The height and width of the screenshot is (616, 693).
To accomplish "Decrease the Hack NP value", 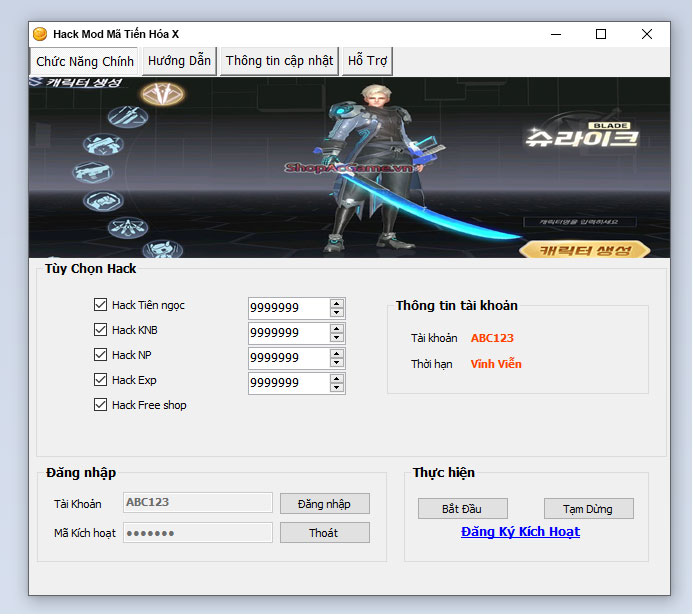I will (x=337, y=362).
